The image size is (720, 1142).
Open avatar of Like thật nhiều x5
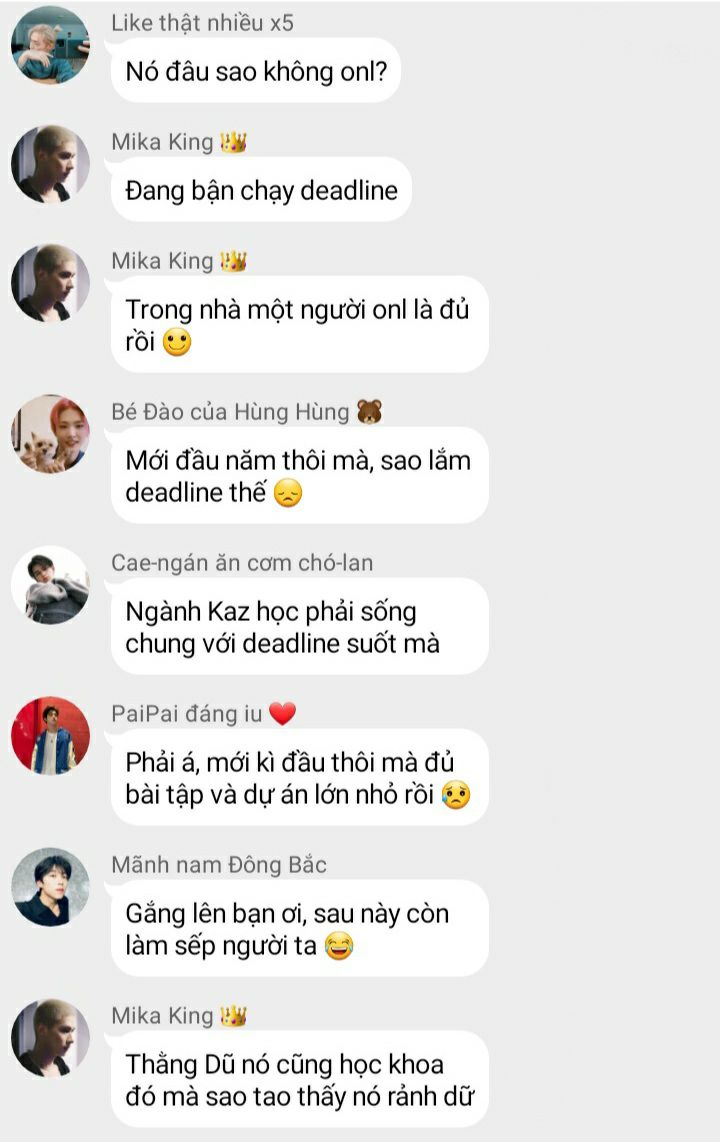(50, 45)
